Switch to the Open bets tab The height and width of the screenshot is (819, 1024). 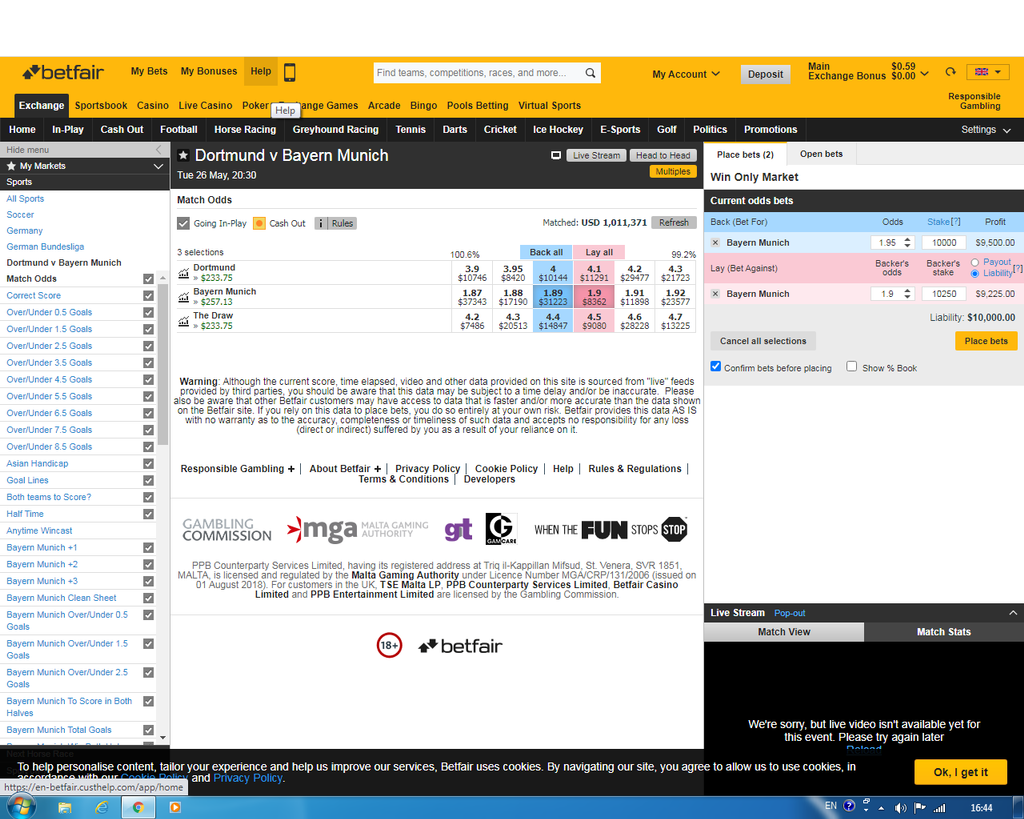[821, 154]
